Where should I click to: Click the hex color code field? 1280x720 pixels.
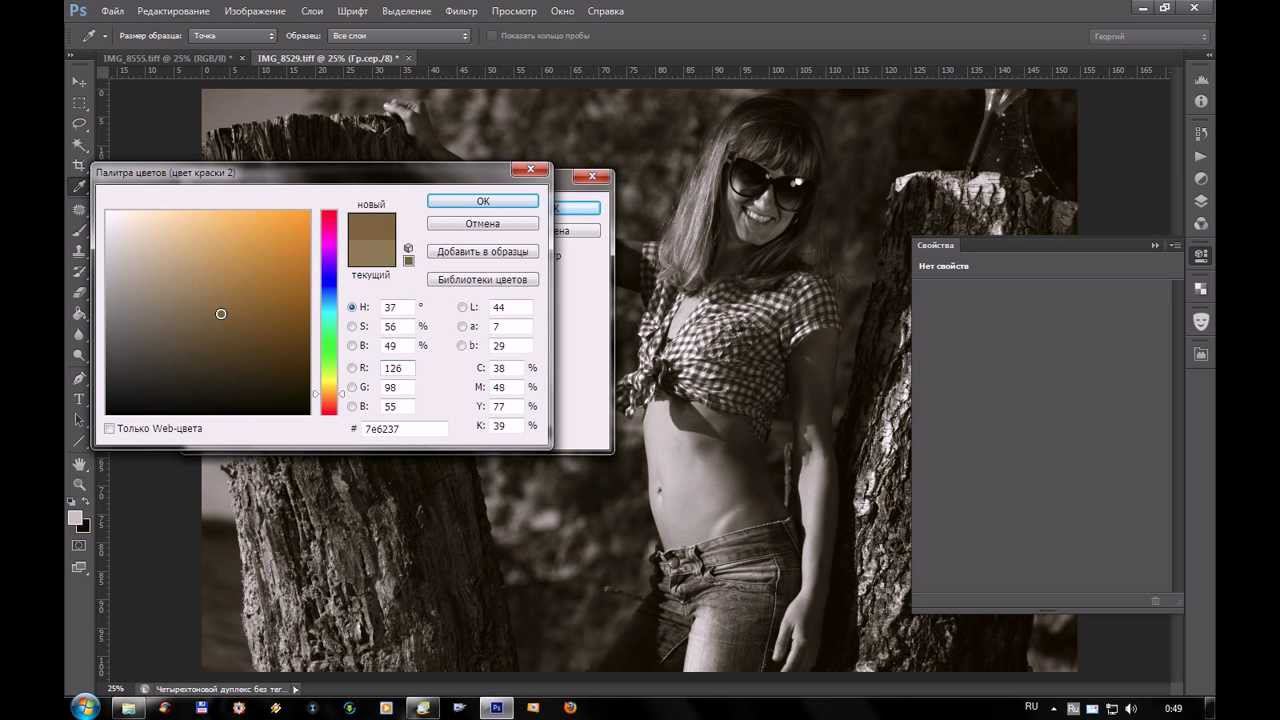pyautogui.click(x=404, y=429)
